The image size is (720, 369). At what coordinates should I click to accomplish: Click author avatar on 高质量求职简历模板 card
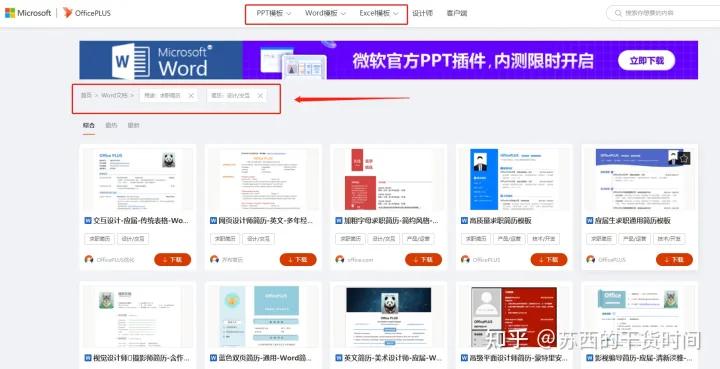pos(465,259)
